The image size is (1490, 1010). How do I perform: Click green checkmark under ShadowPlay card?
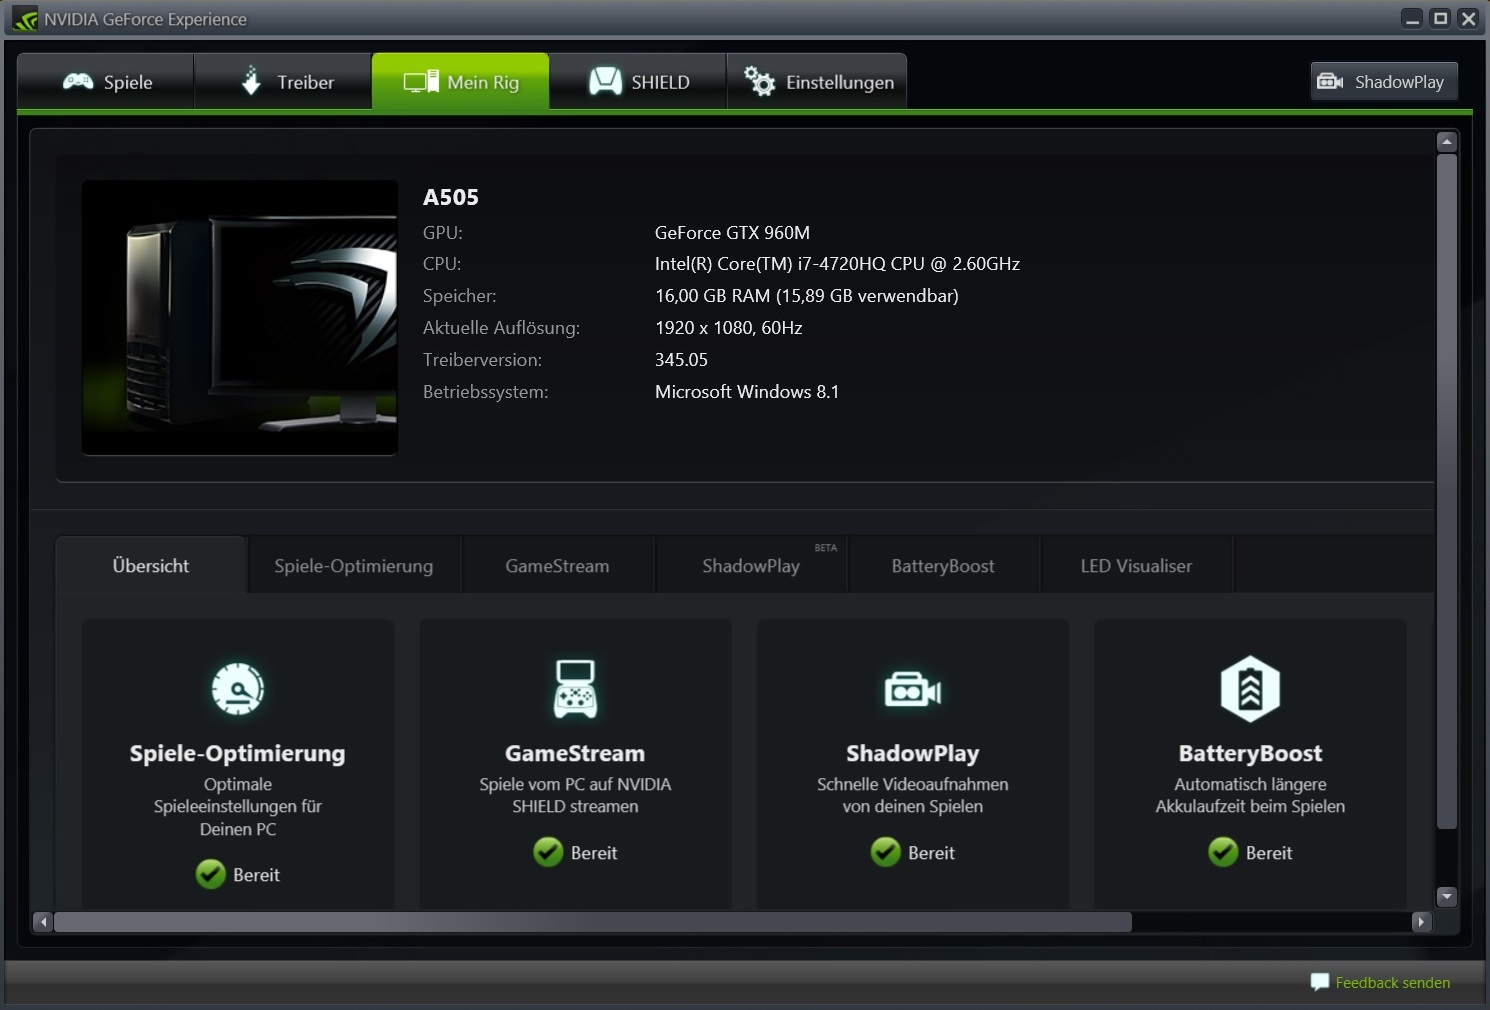[886, 852]
